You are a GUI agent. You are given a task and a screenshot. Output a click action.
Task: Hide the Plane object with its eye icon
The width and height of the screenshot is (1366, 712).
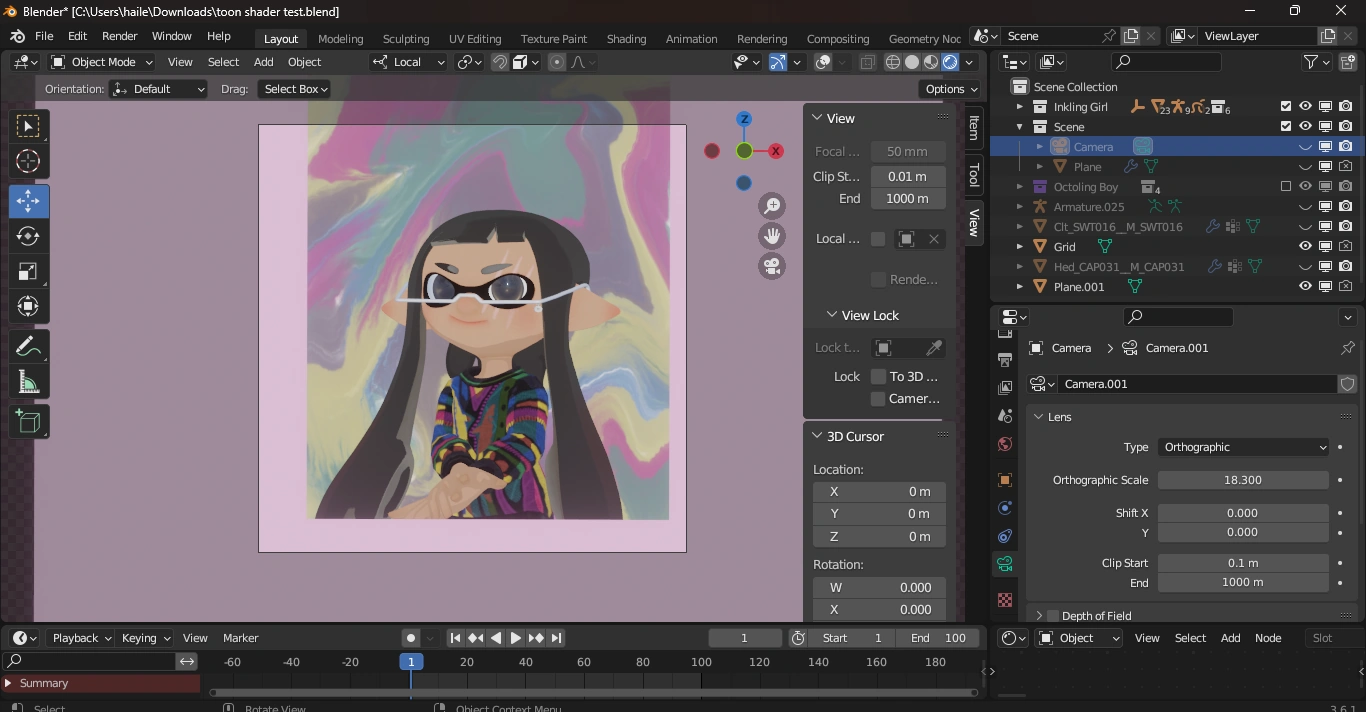pyautogui.click(x=1305, y=166)
